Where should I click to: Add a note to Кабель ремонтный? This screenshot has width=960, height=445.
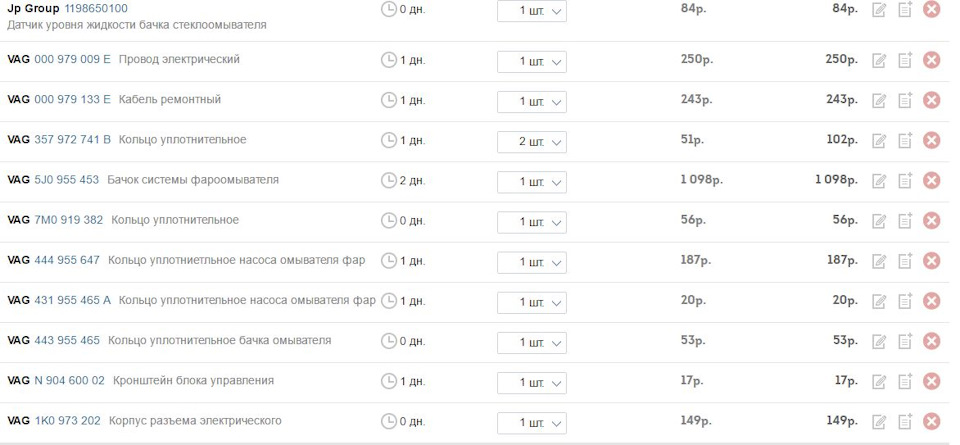pyautogui.click(x=906, y=100)
